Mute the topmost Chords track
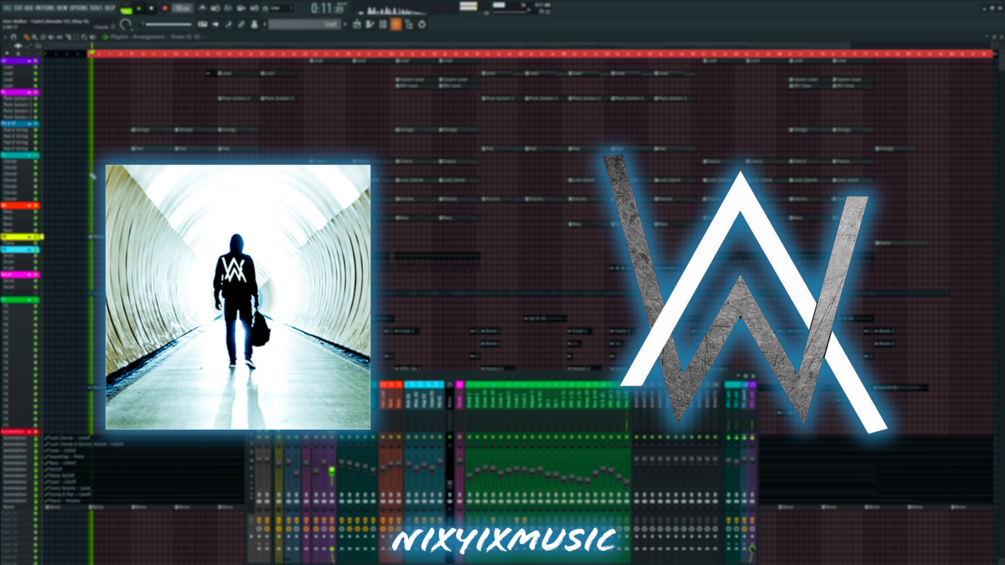Screen dimensions: 1005x565 click(35, 161)
